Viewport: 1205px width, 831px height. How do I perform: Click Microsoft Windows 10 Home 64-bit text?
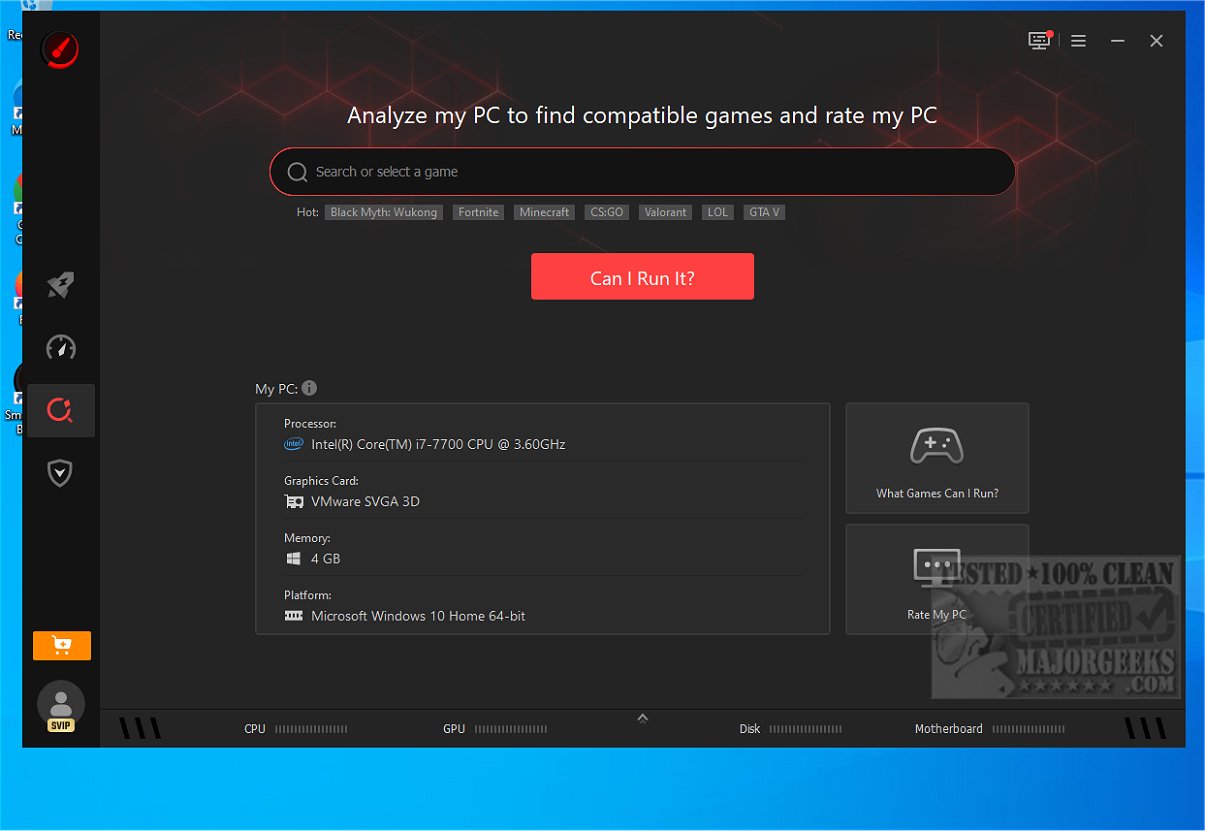418,616
